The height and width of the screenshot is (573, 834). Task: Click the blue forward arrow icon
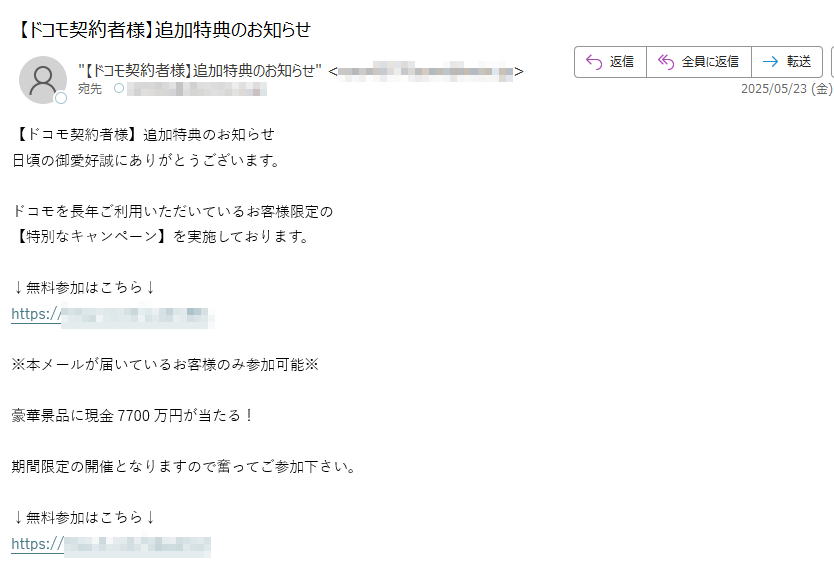(x=770, y=62)
